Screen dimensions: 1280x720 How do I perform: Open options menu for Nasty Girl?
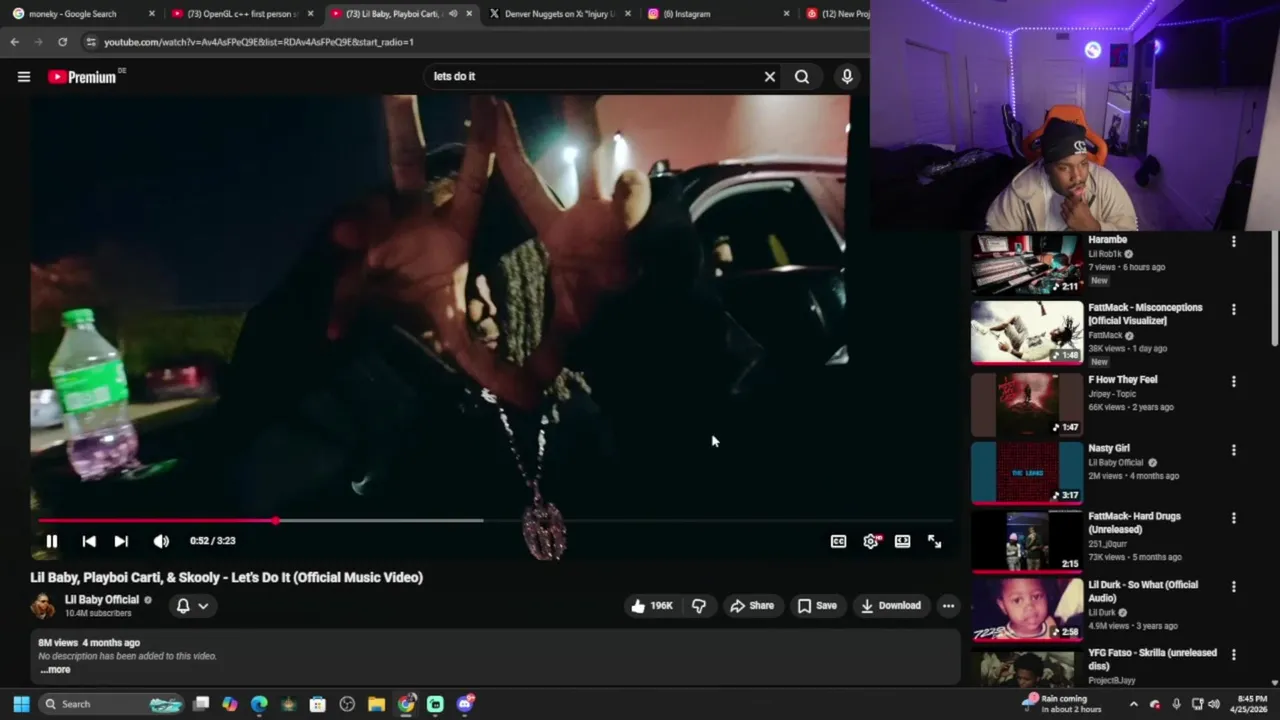1233,450
